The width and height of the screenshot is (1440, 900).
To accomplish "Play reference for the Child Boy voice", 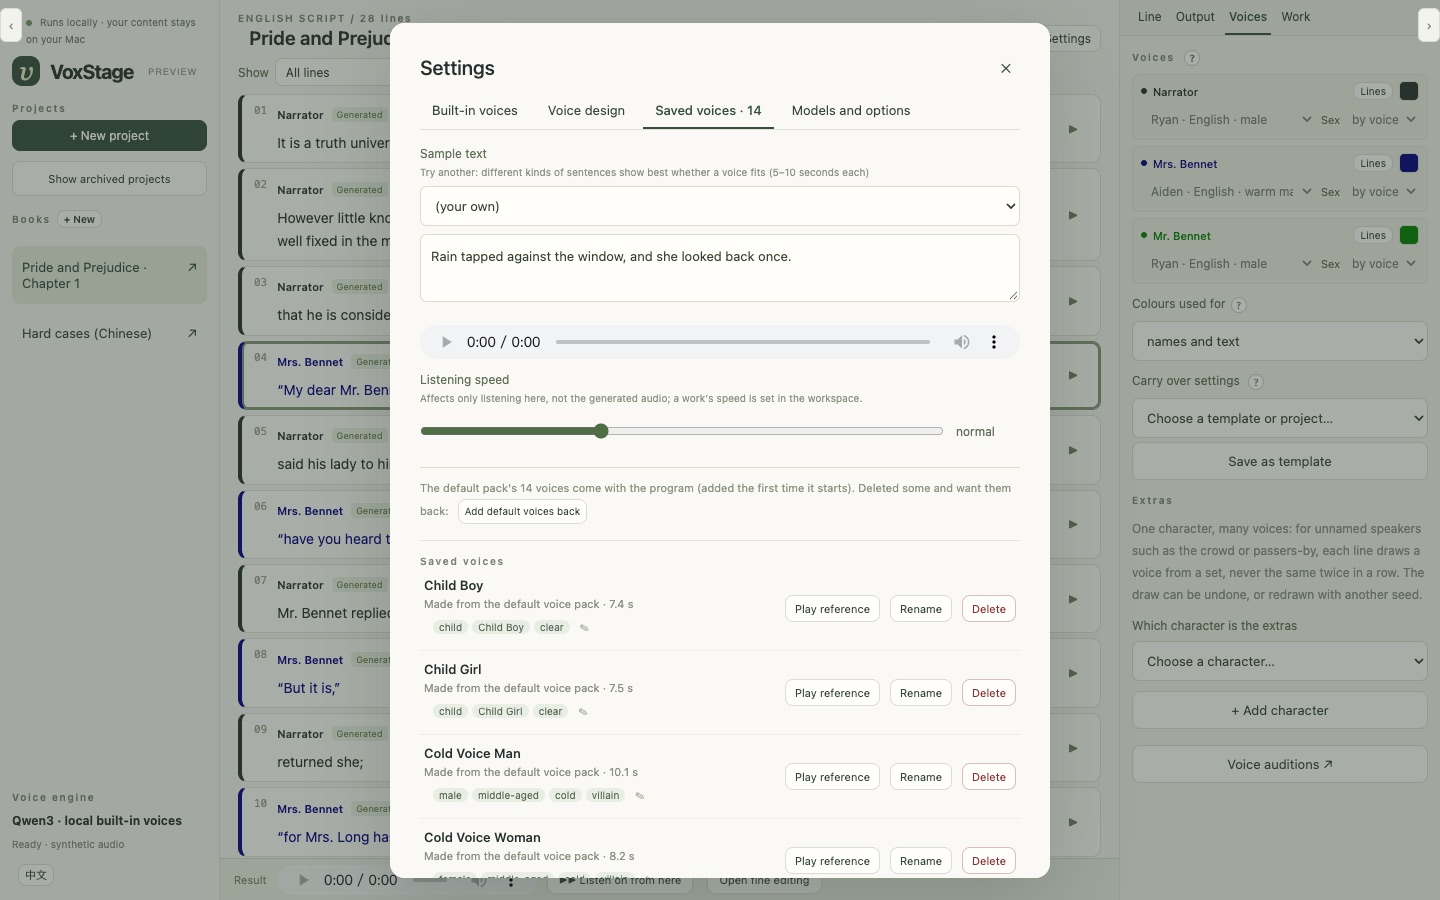I will (x=832, y=609).
